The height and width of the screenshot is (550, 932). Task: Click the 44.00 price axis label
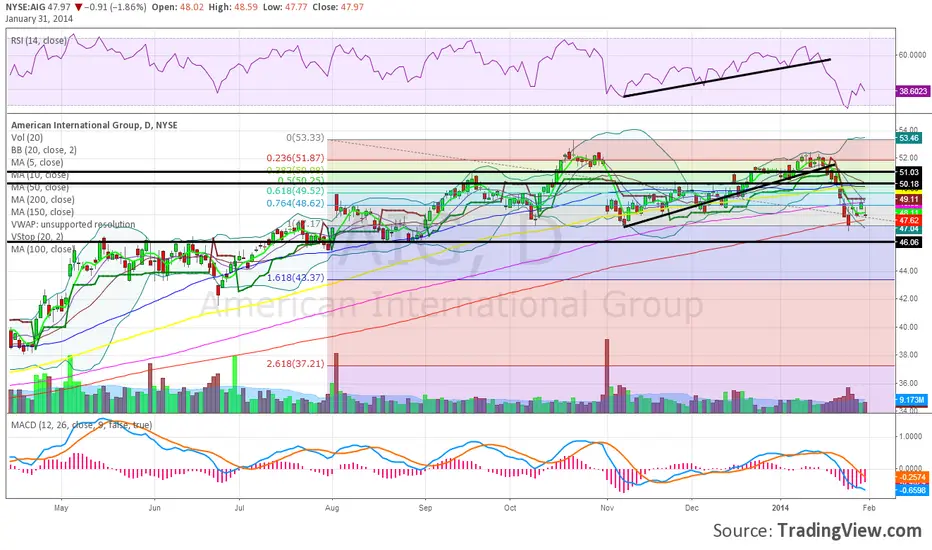908,271
